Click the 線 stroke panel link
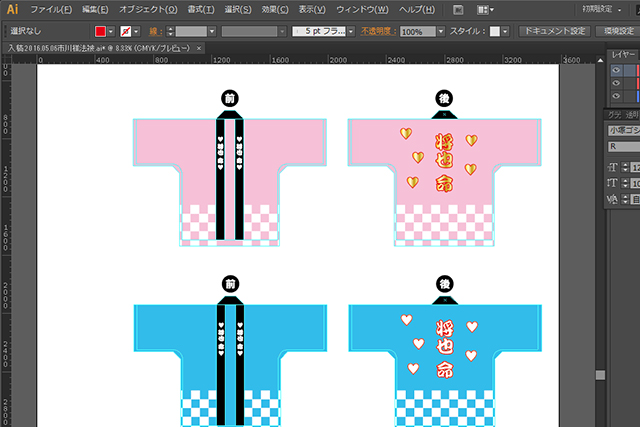640x427 pixels. pos(156,31)
